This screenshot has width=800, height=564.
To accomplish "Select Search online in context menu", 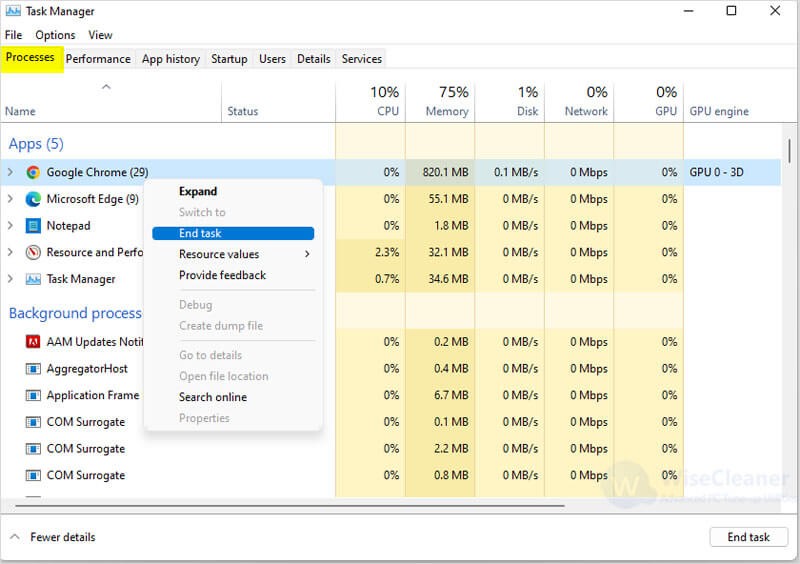I will pos(234,397).
